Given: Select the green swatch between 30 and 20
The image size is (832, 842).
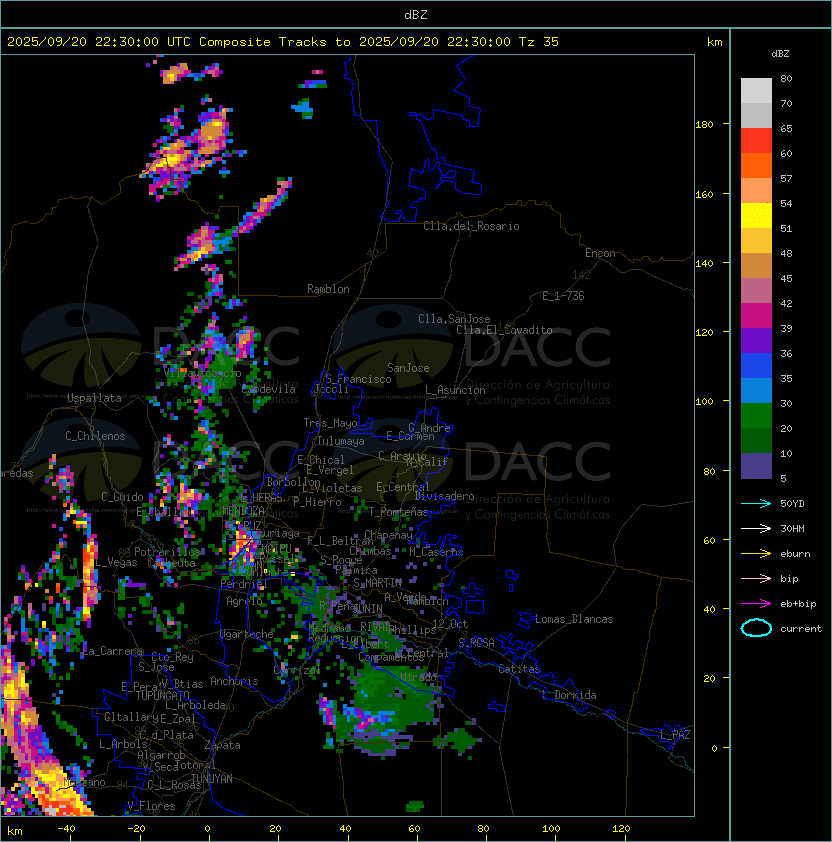Looking at the screenshot, I should [756, 416].
